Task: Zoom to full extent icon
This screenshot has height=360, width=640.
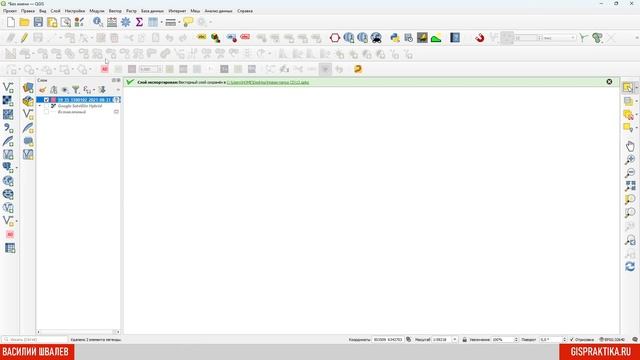Action: 630,186
